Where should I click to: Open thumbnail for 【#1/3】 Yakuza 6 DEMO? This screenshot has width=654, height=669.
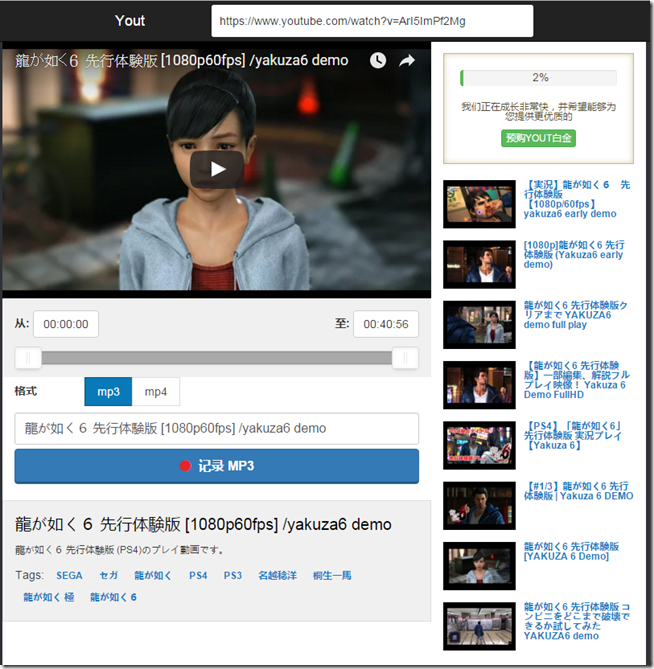pyautogui.click(x=479, y=506)
